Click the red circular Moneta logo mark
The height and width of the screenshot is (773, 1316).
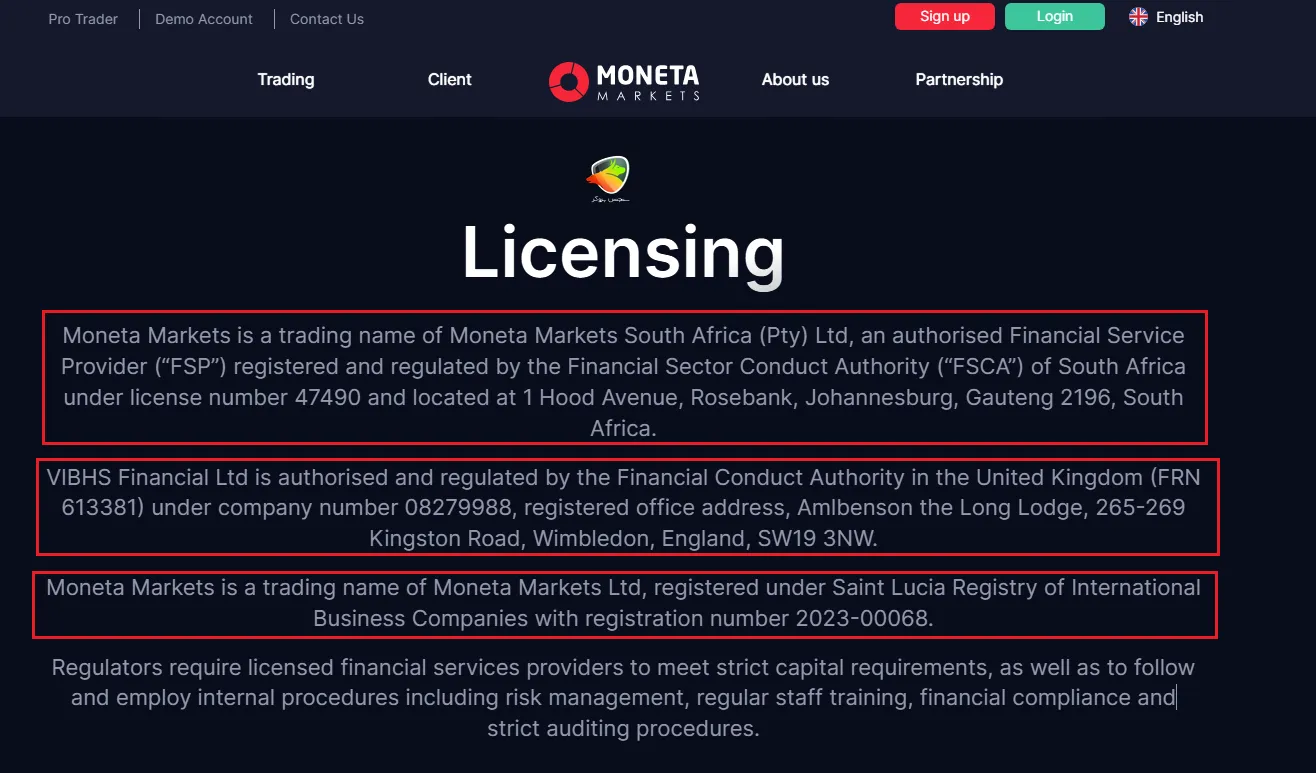(568, 81)
